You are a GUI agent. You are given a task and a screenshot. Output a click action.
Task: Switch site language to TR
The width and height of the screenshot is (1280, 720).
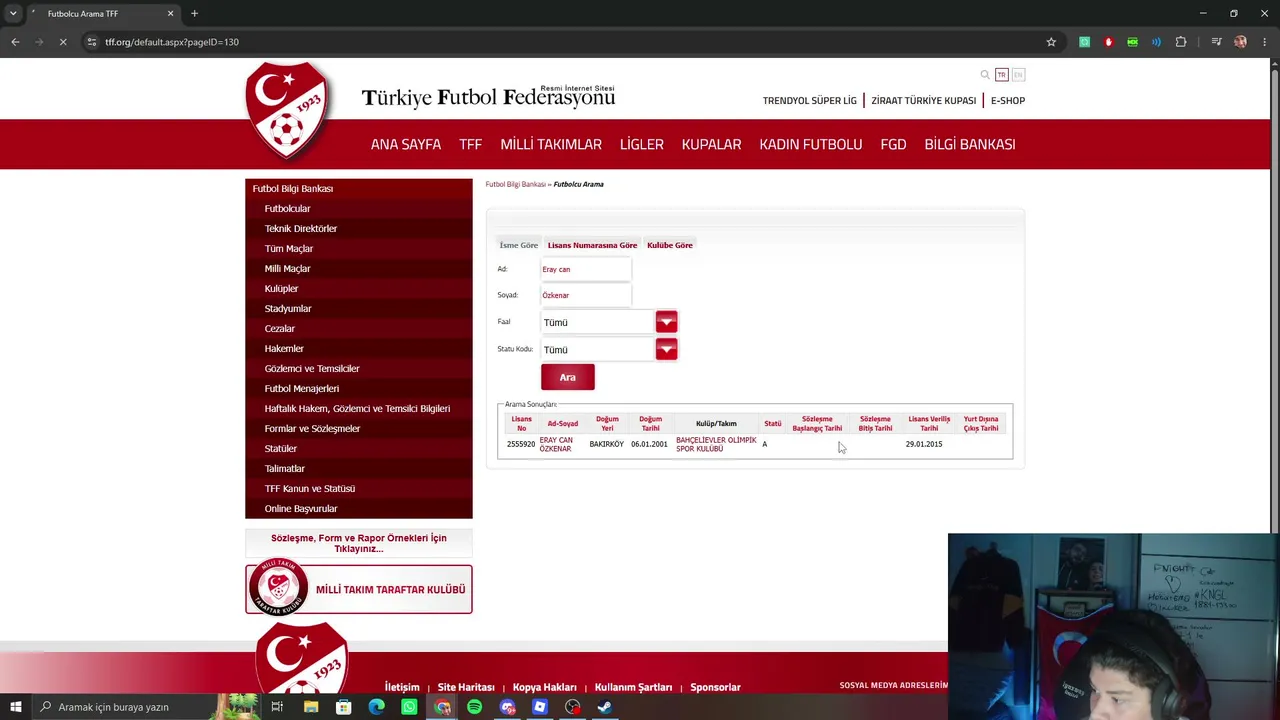click(x=1001, y=75)
